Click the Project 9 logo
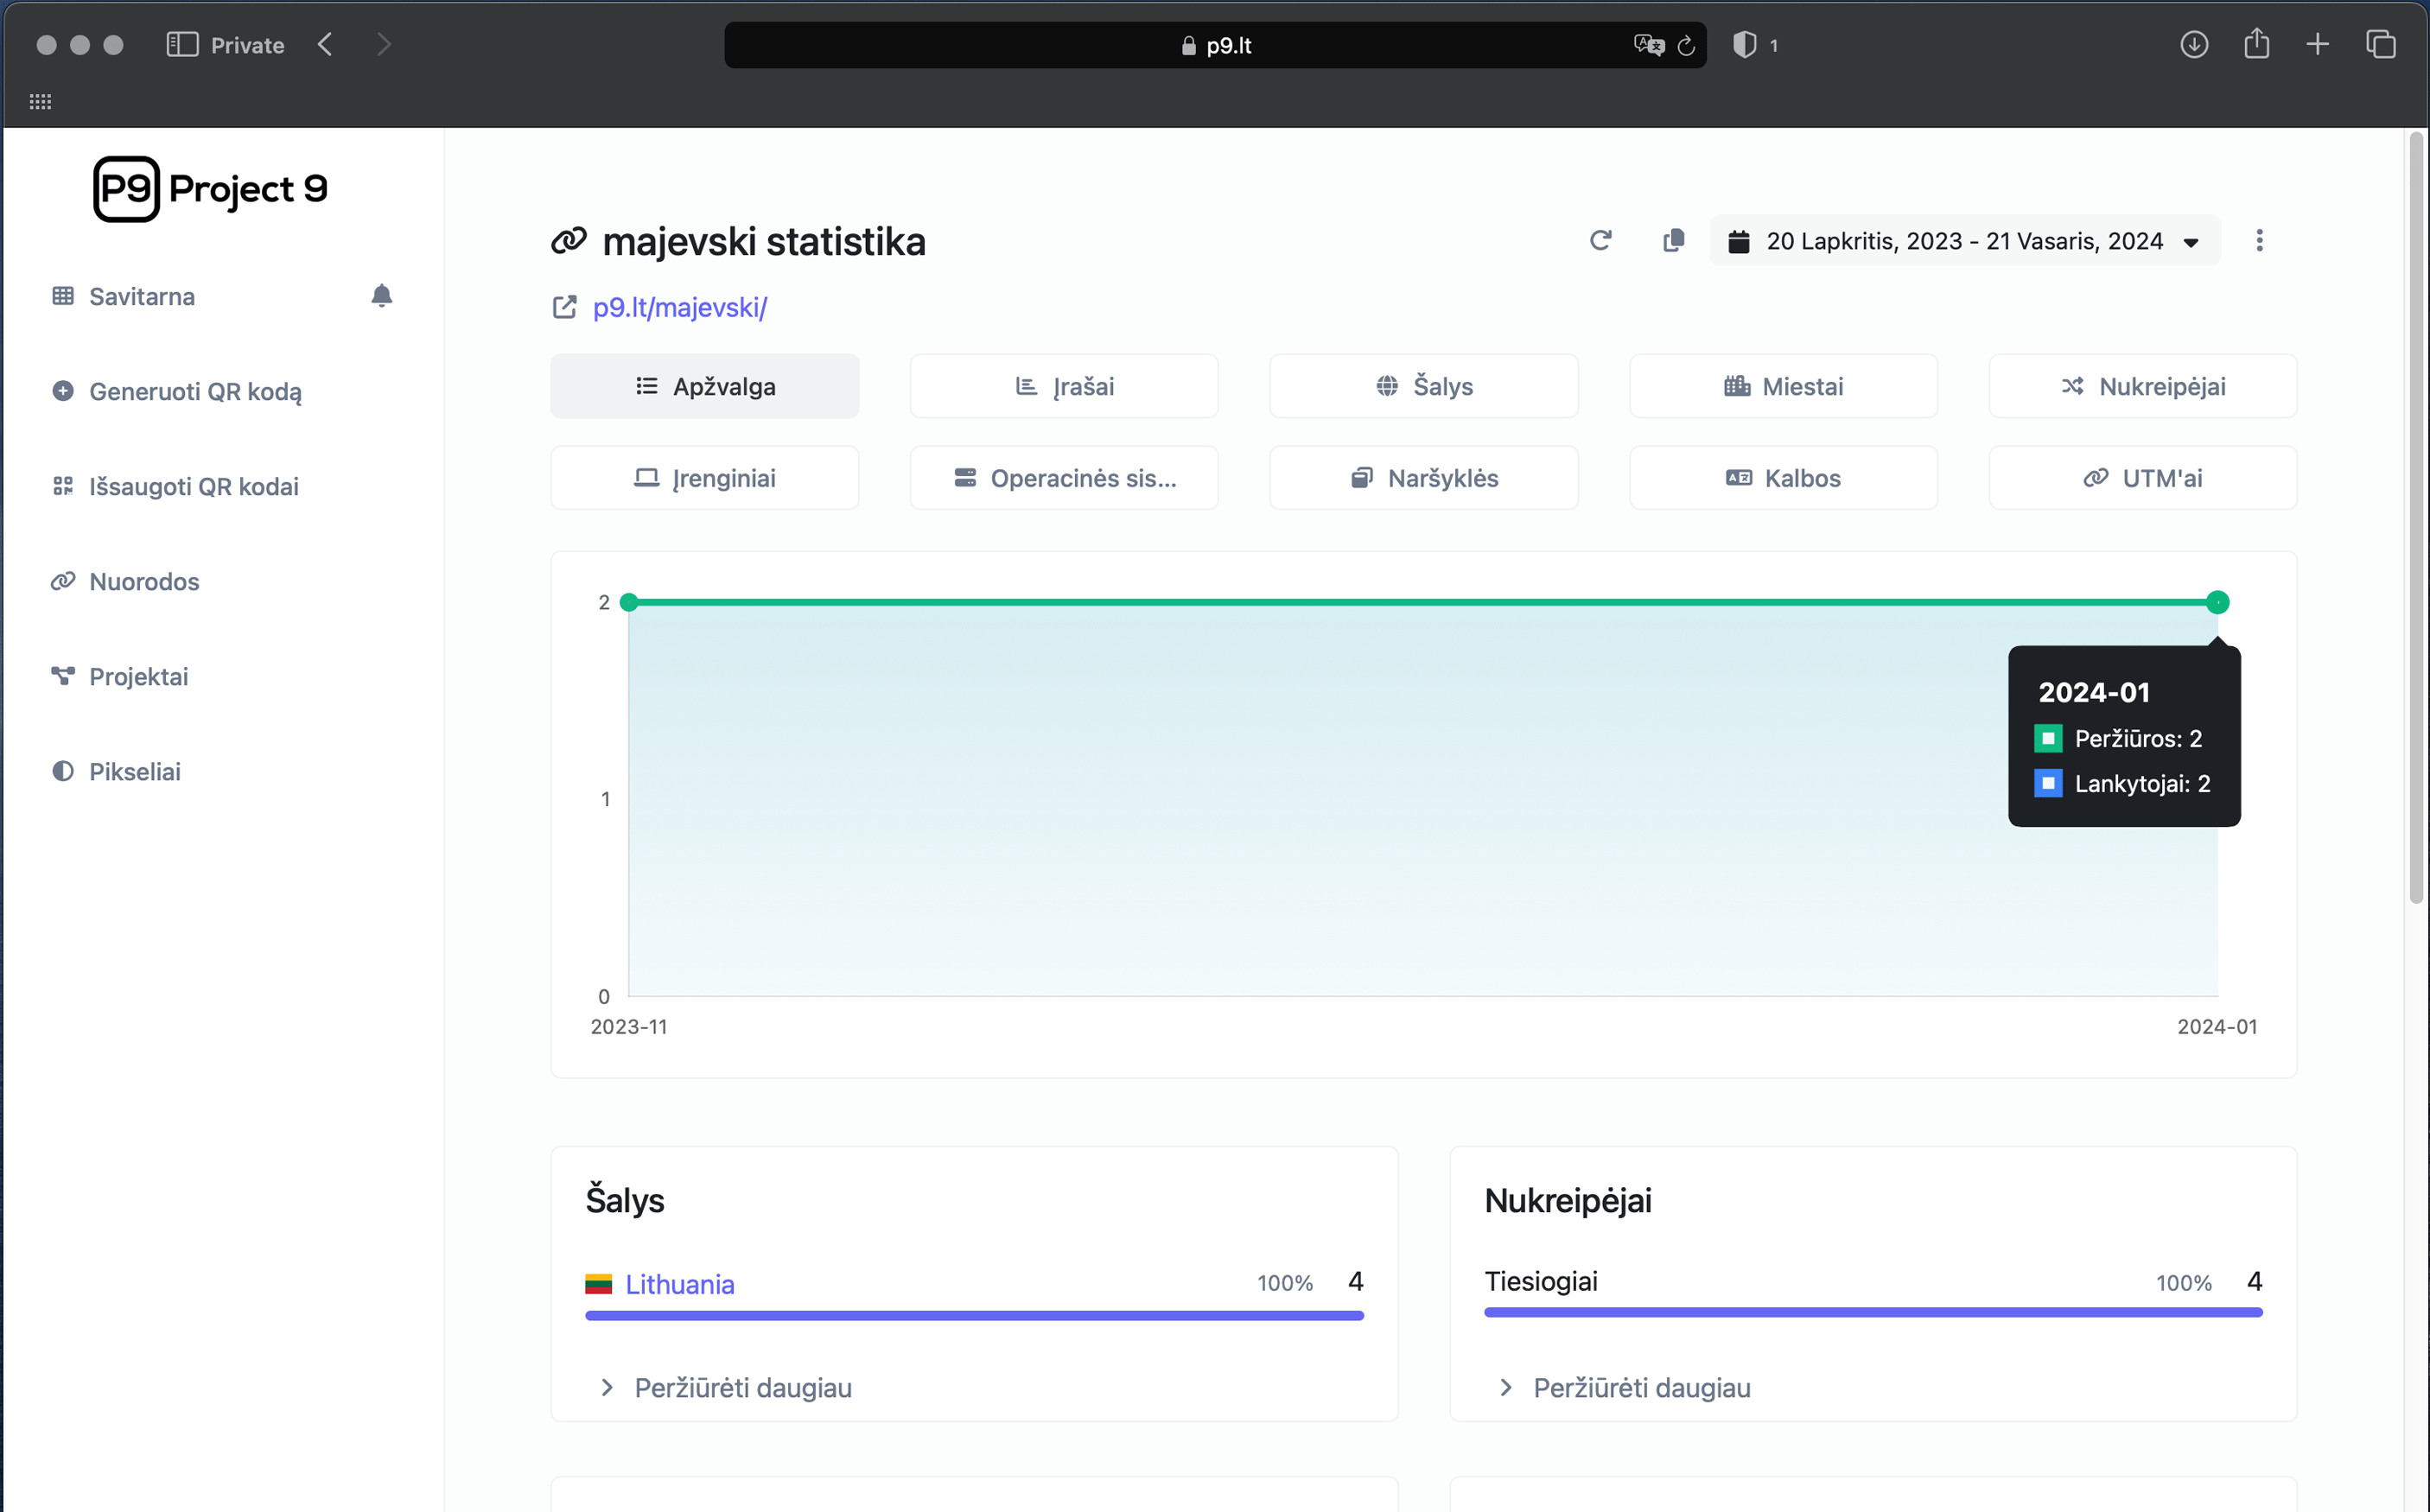The image size is (2430, 1512). click(210, 189)
